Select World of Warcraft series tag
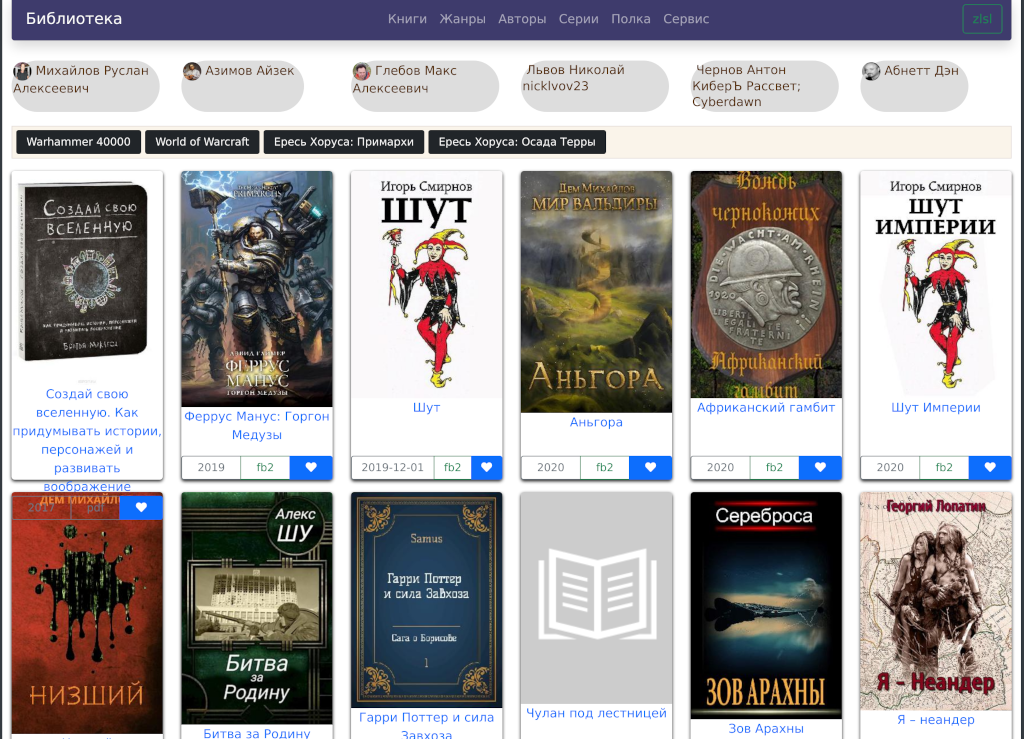Screen dimensions: 1024x739 pos(202,142)
